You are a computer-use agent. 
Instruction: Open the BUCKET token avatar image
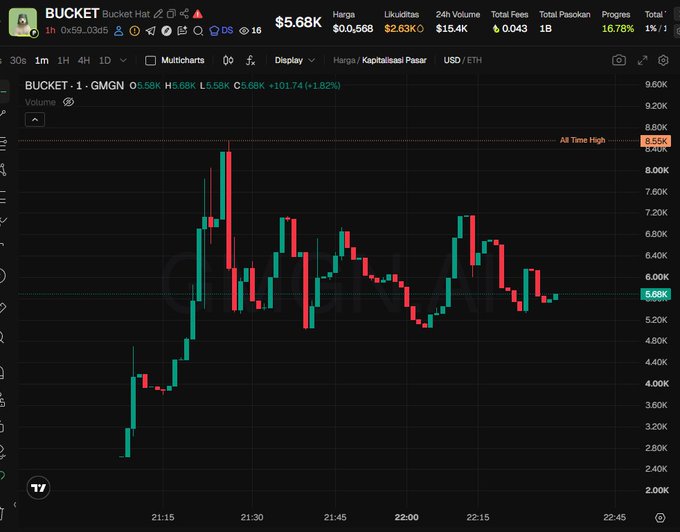coord(23,22)
